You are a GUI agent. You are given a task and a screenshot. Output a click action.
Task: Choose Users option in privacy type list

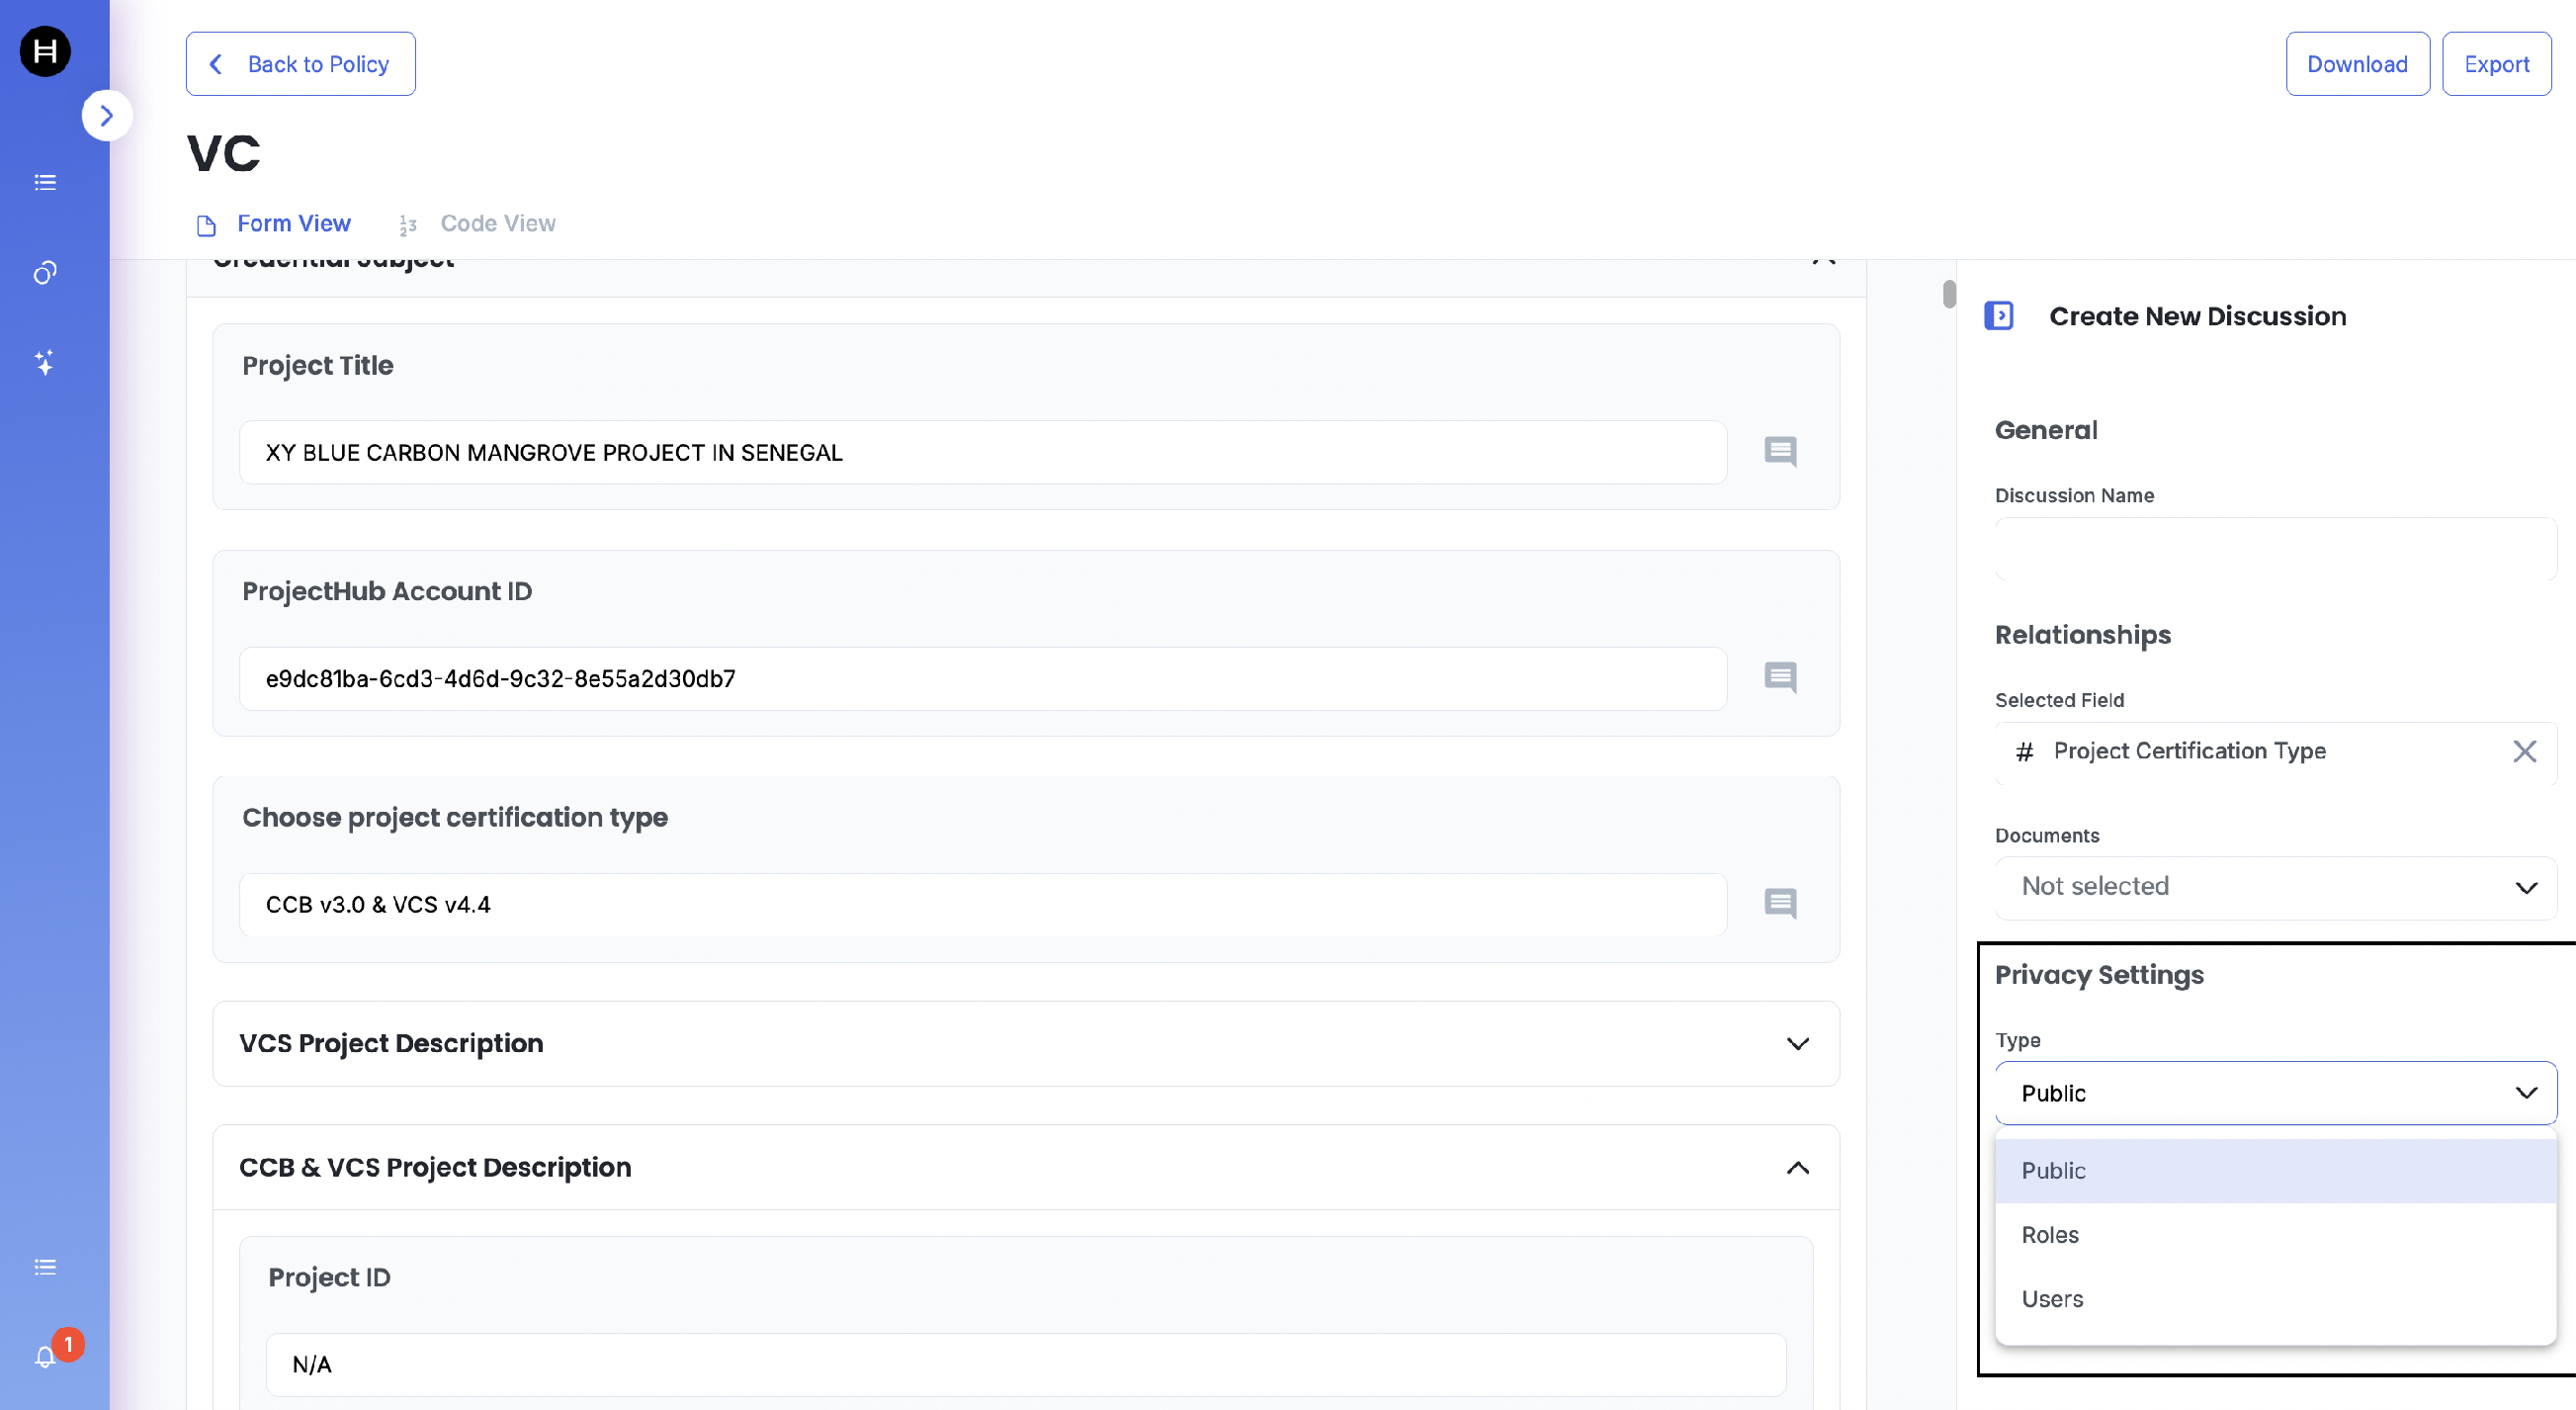coord(2052,1299)
